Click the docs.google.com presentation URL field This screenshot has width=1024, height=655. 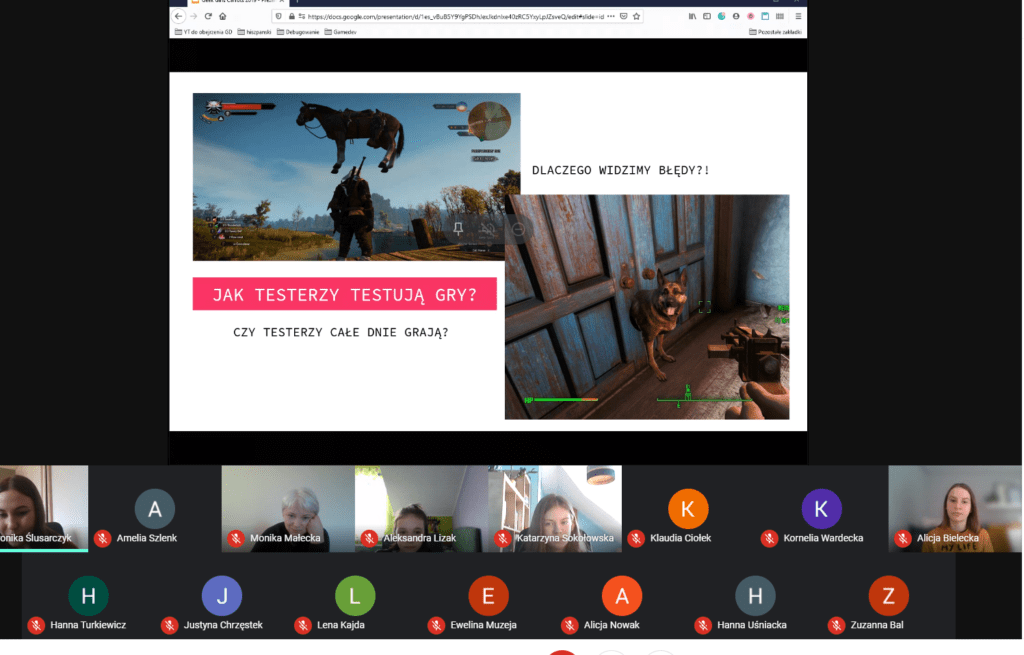455,16
